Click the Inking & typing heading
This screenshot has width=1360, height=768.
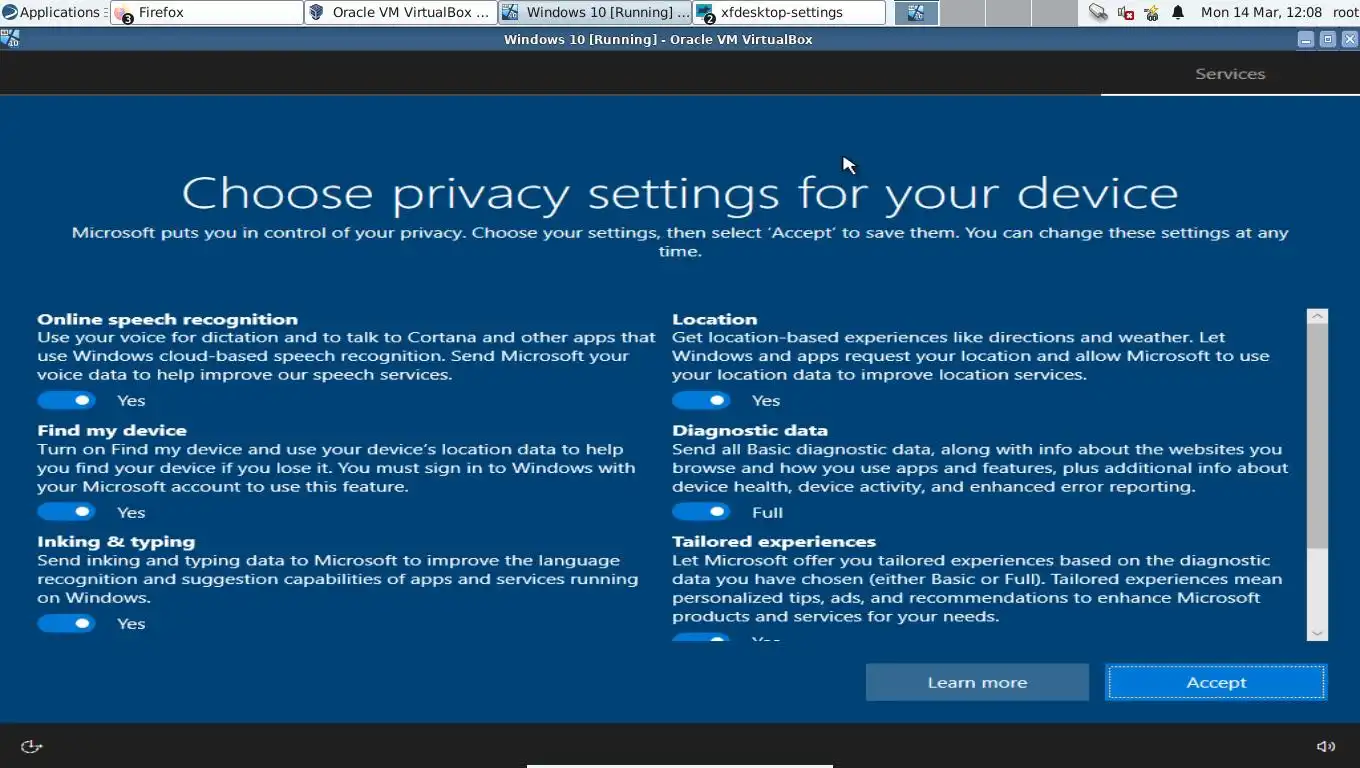point(116,542)
